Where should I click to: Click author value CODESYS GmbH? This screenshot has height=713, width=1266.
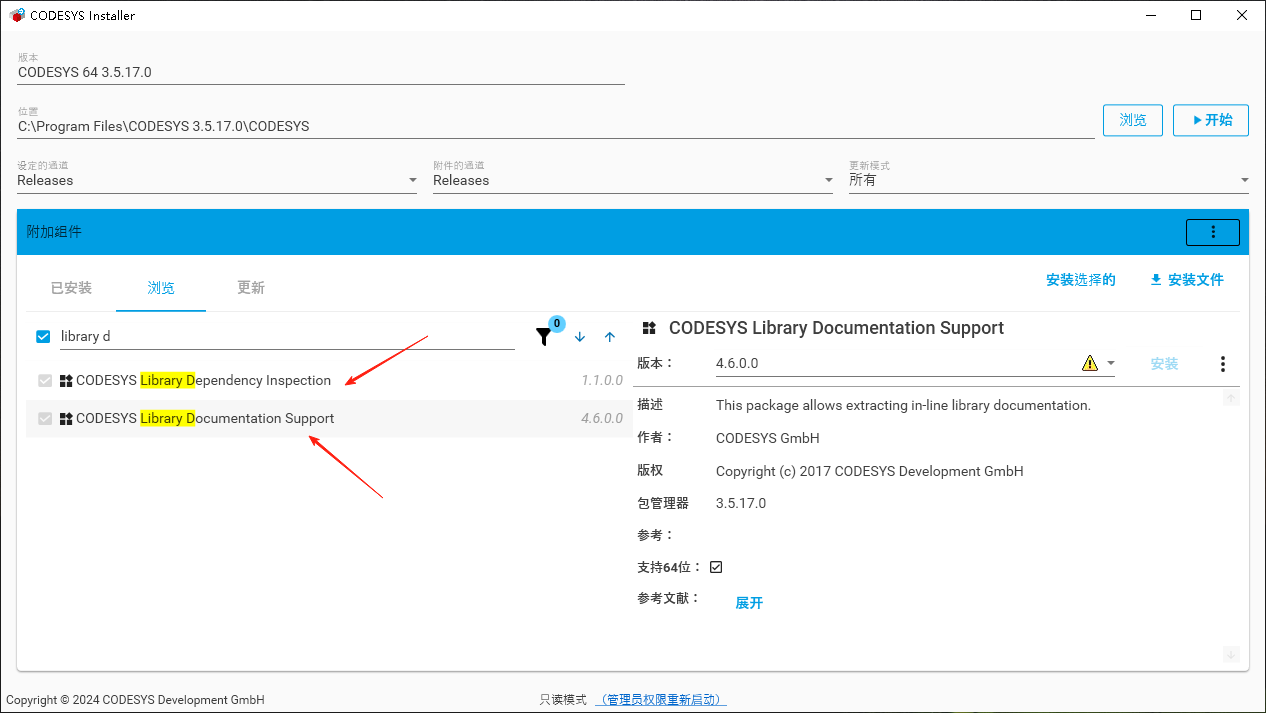pos(768,438)
